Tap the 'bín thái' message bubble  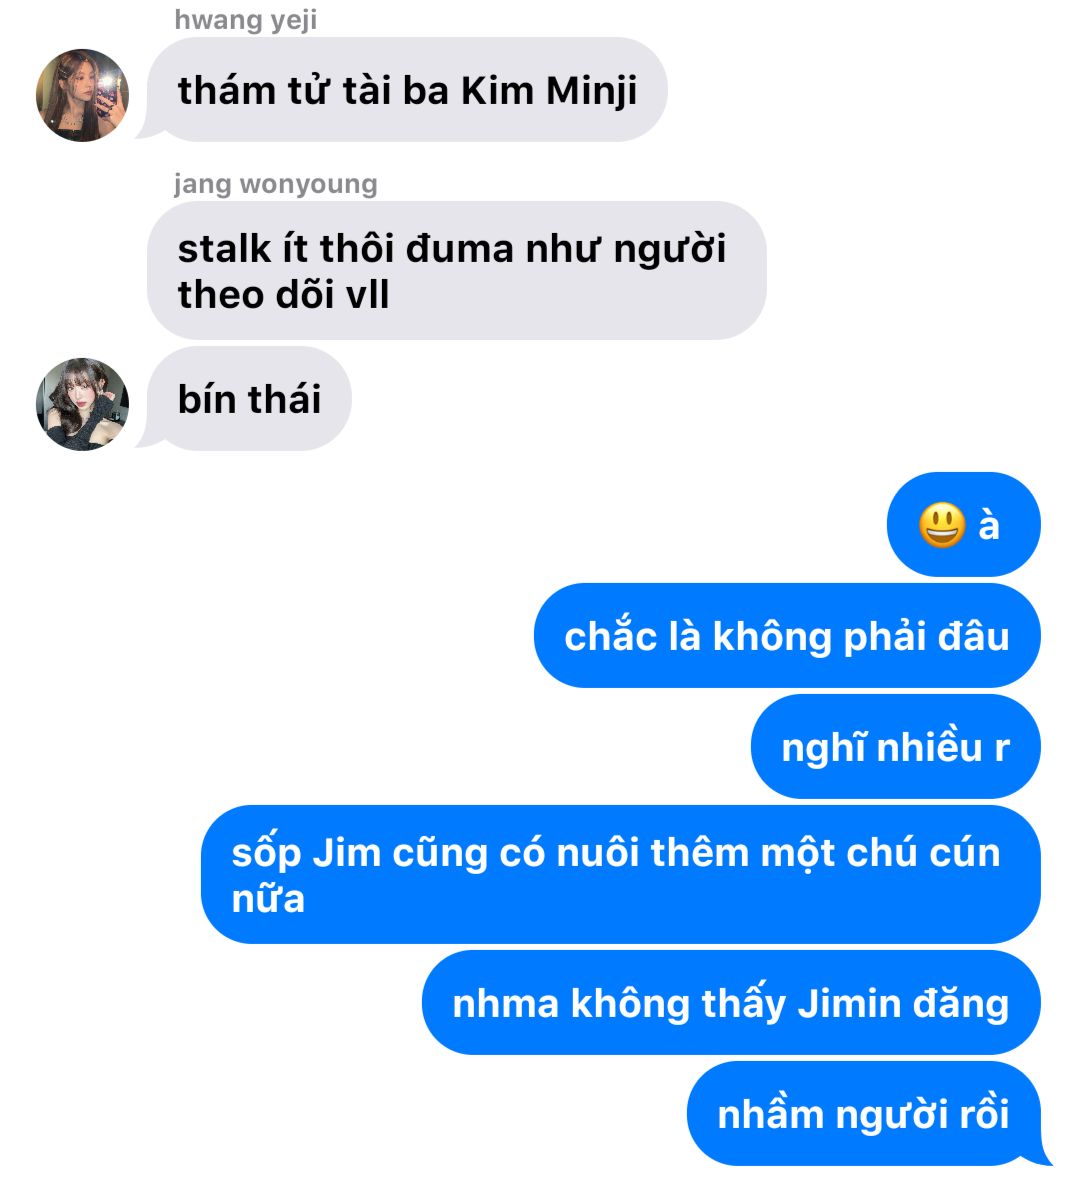249,399
